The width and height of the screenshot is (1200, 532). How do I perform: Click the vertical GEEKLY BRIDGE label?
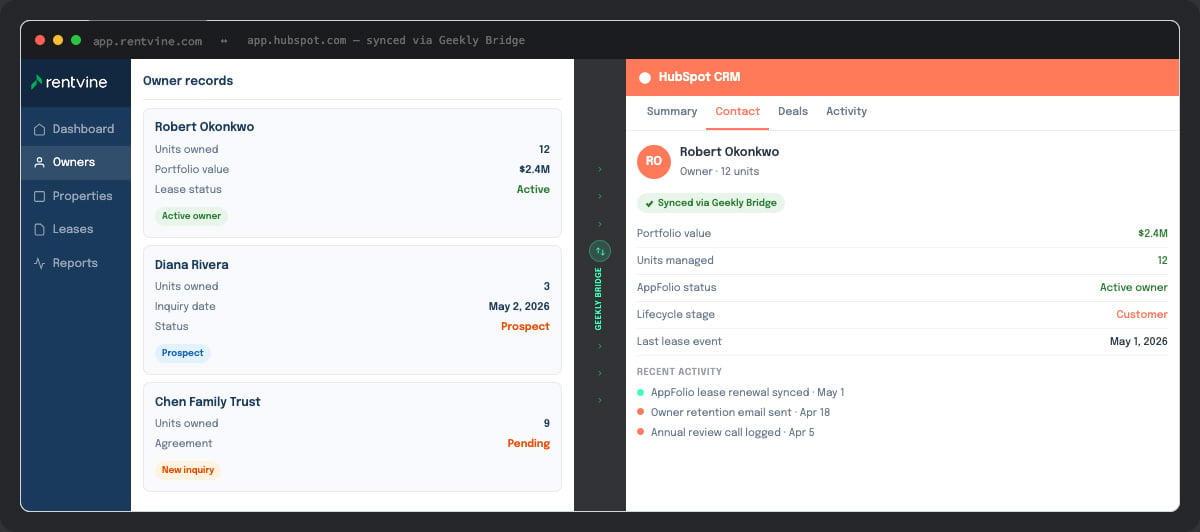click(599, 298)
